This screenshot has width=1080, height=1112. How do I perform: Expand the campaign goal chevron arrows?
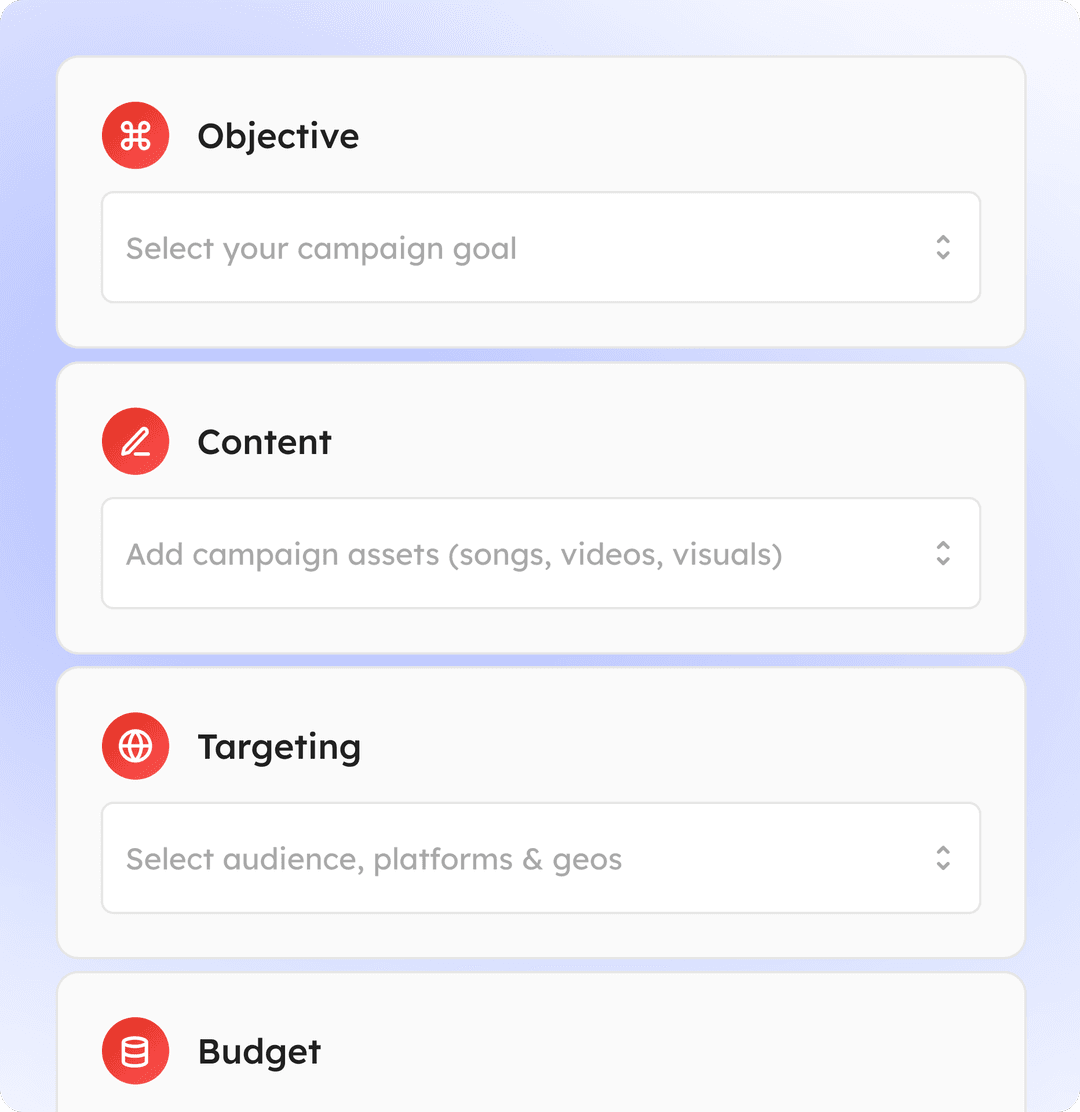pos(942,248)
